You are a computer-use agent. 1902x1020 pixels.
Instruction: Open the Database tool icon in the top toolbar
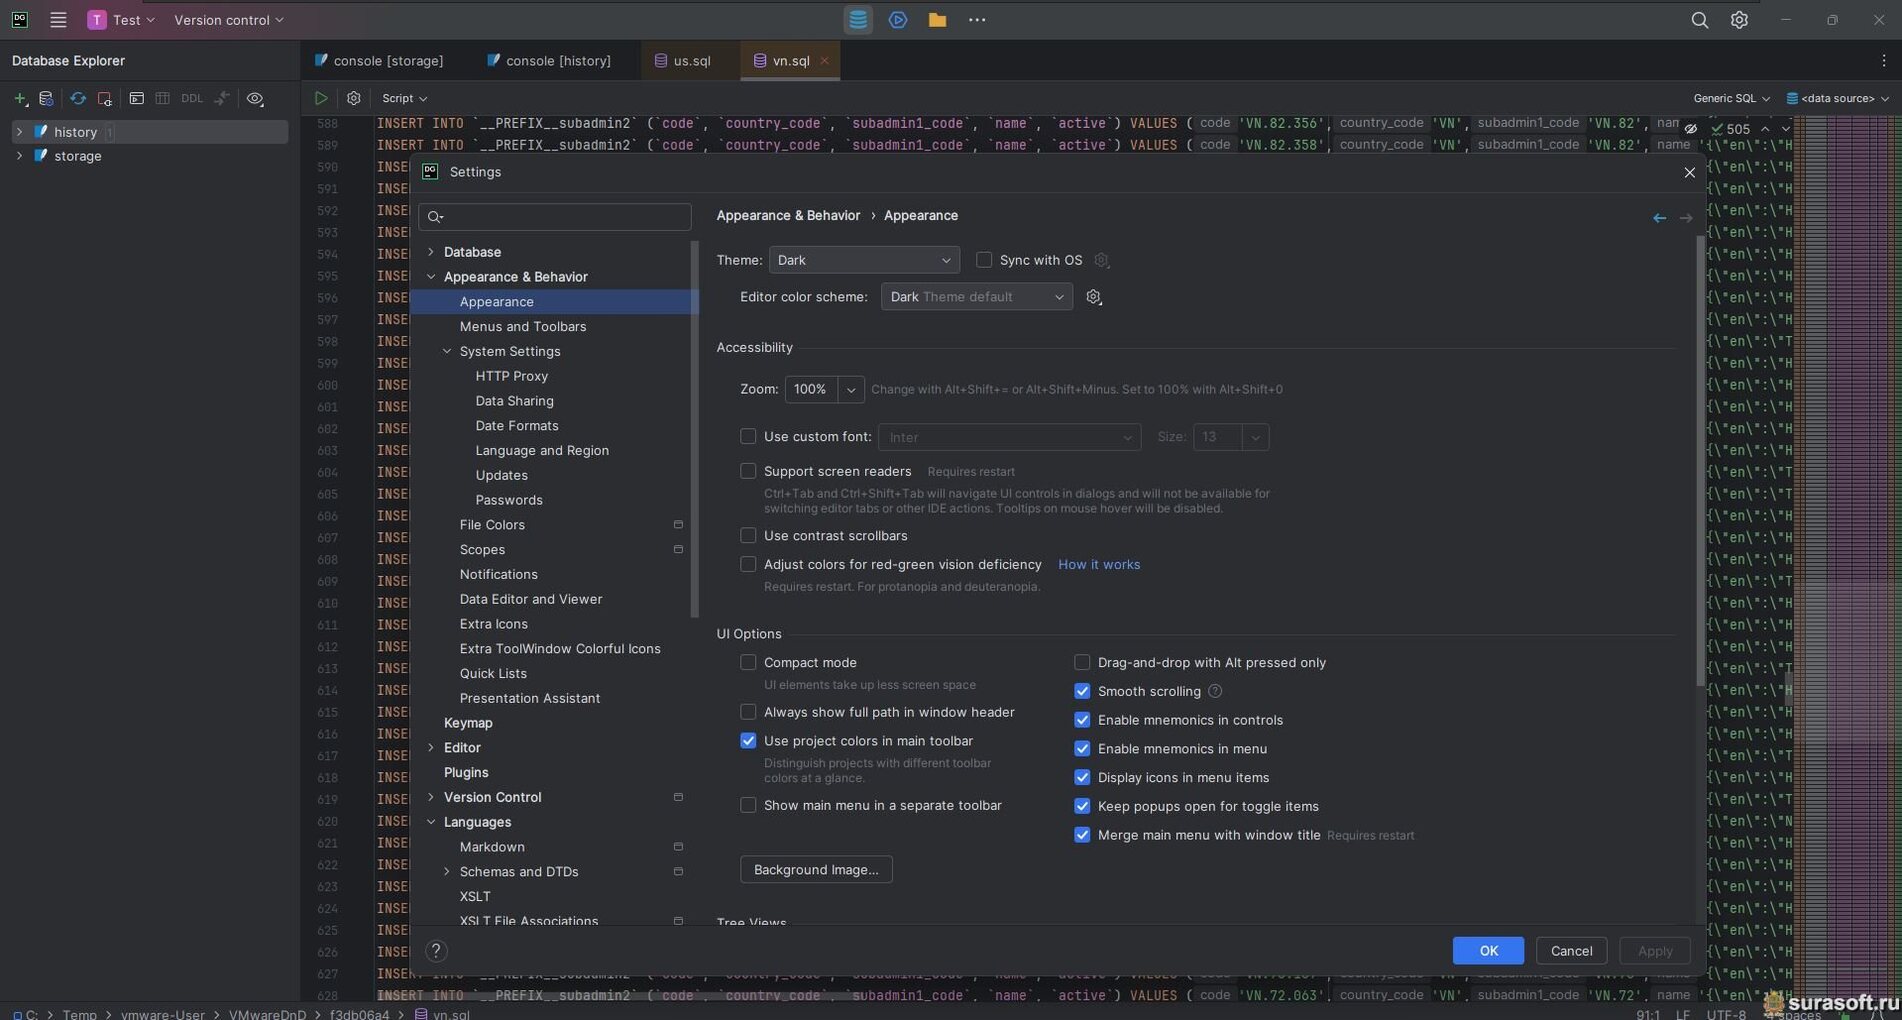(857, 20)
